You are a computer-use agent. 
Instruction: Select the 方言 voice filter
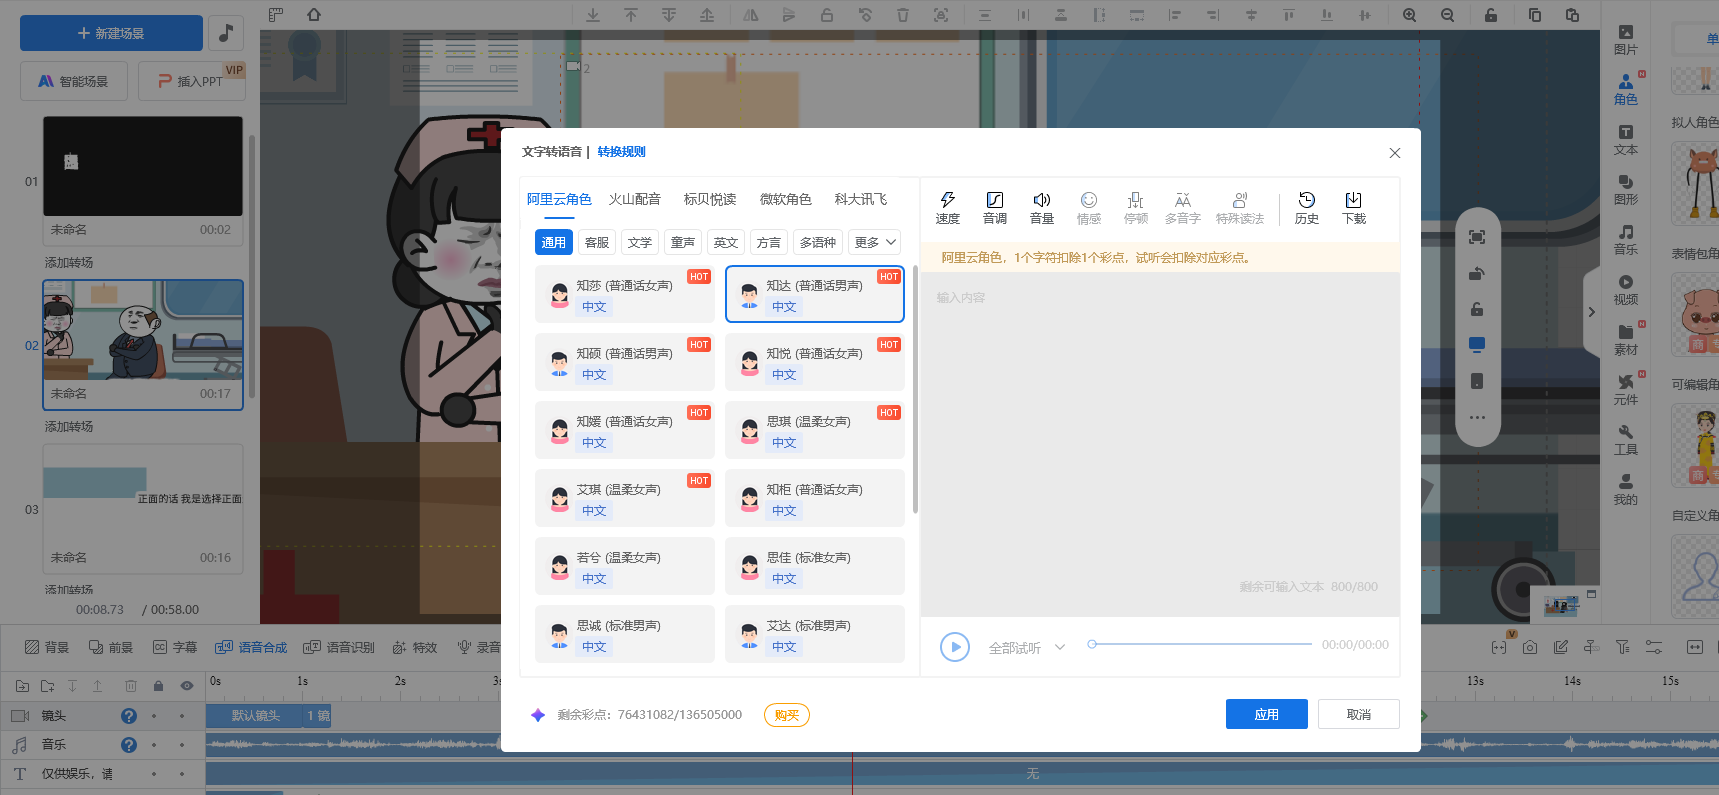point(768,242)
